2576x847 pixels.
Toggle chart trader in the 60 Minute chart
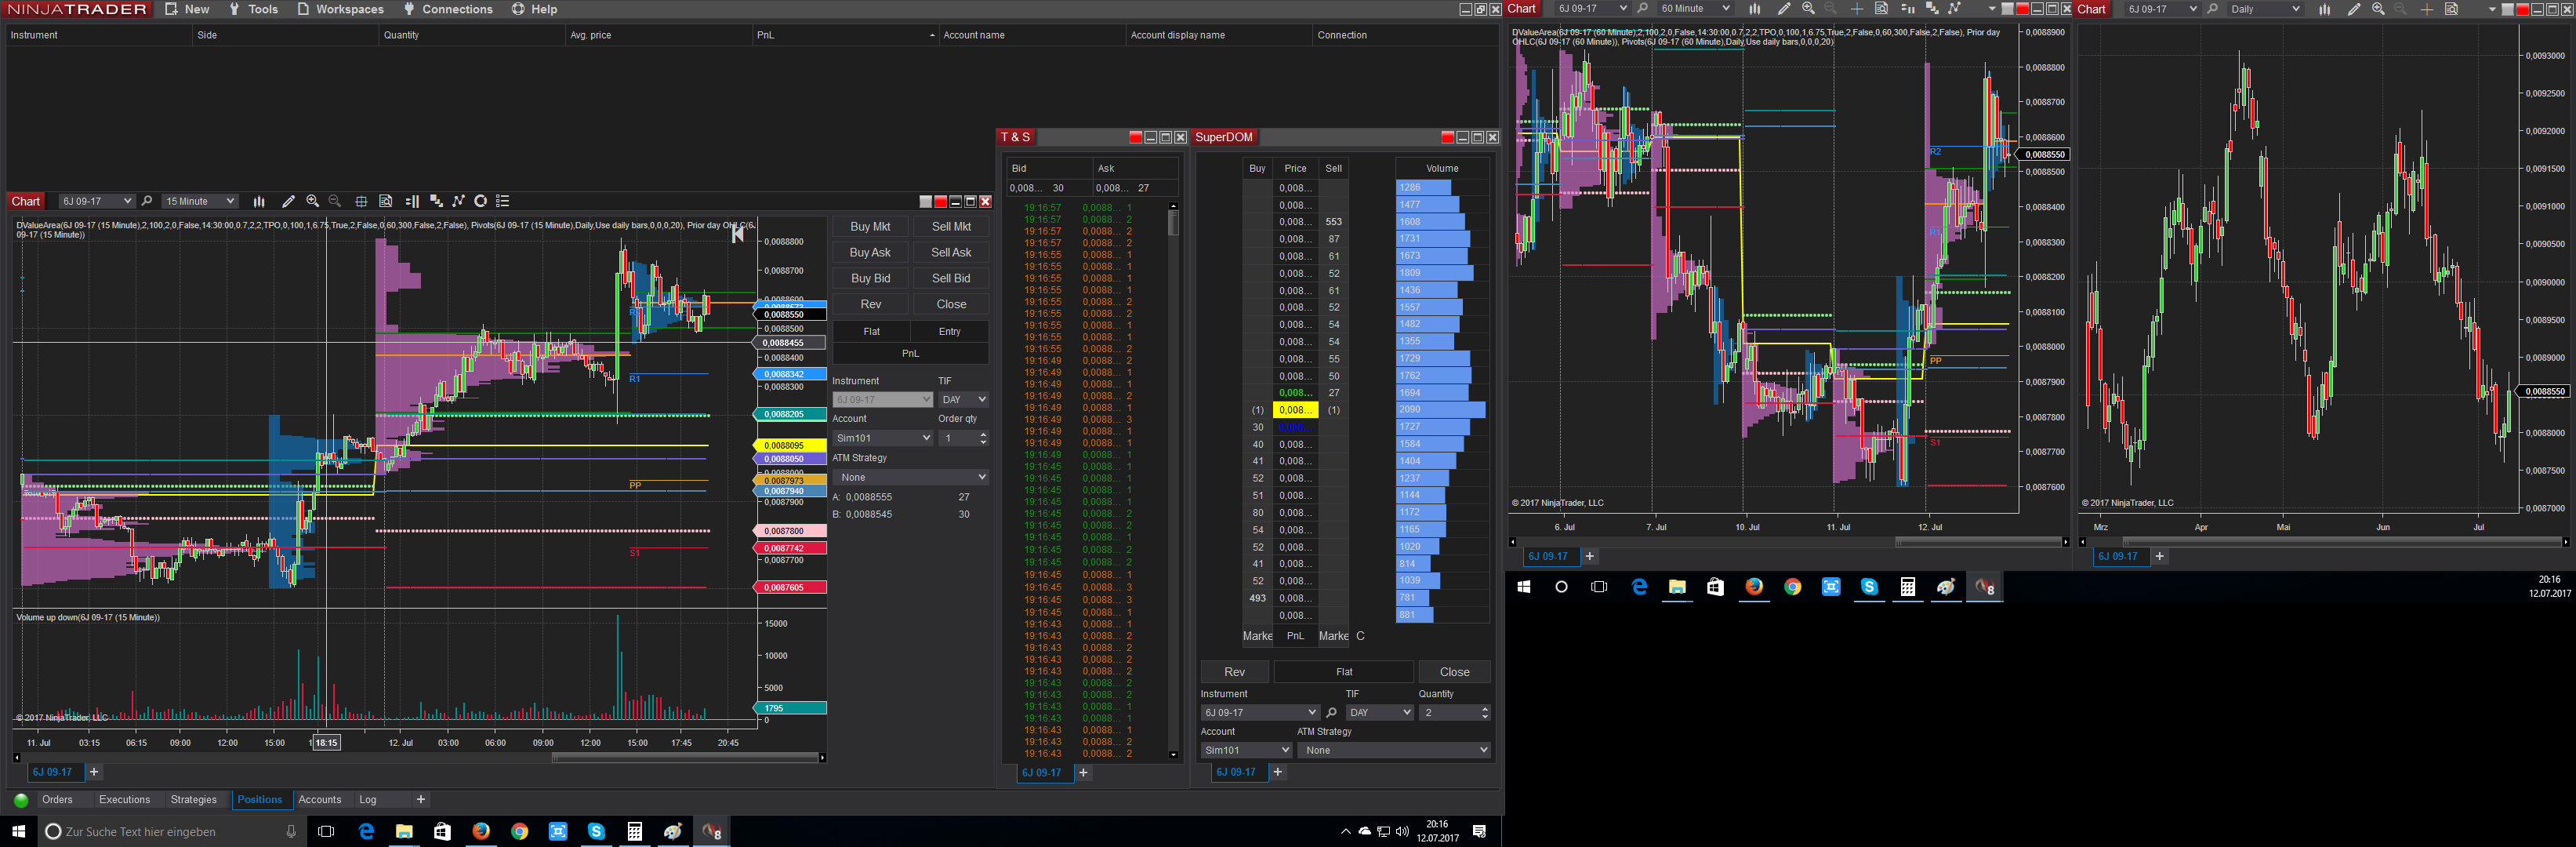click(1907, 9)
